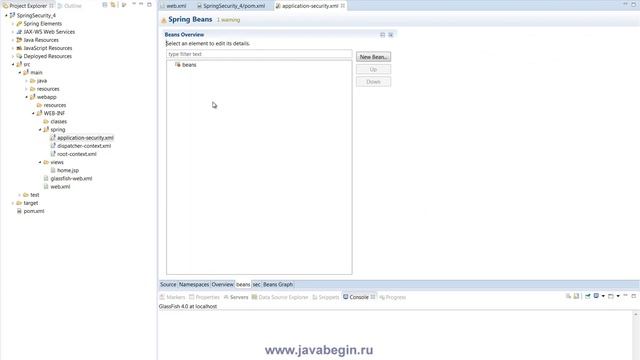Select the beans element in overview
This screenshot has height=360, width=640.
pyautogui.click(x=189, y=65)
